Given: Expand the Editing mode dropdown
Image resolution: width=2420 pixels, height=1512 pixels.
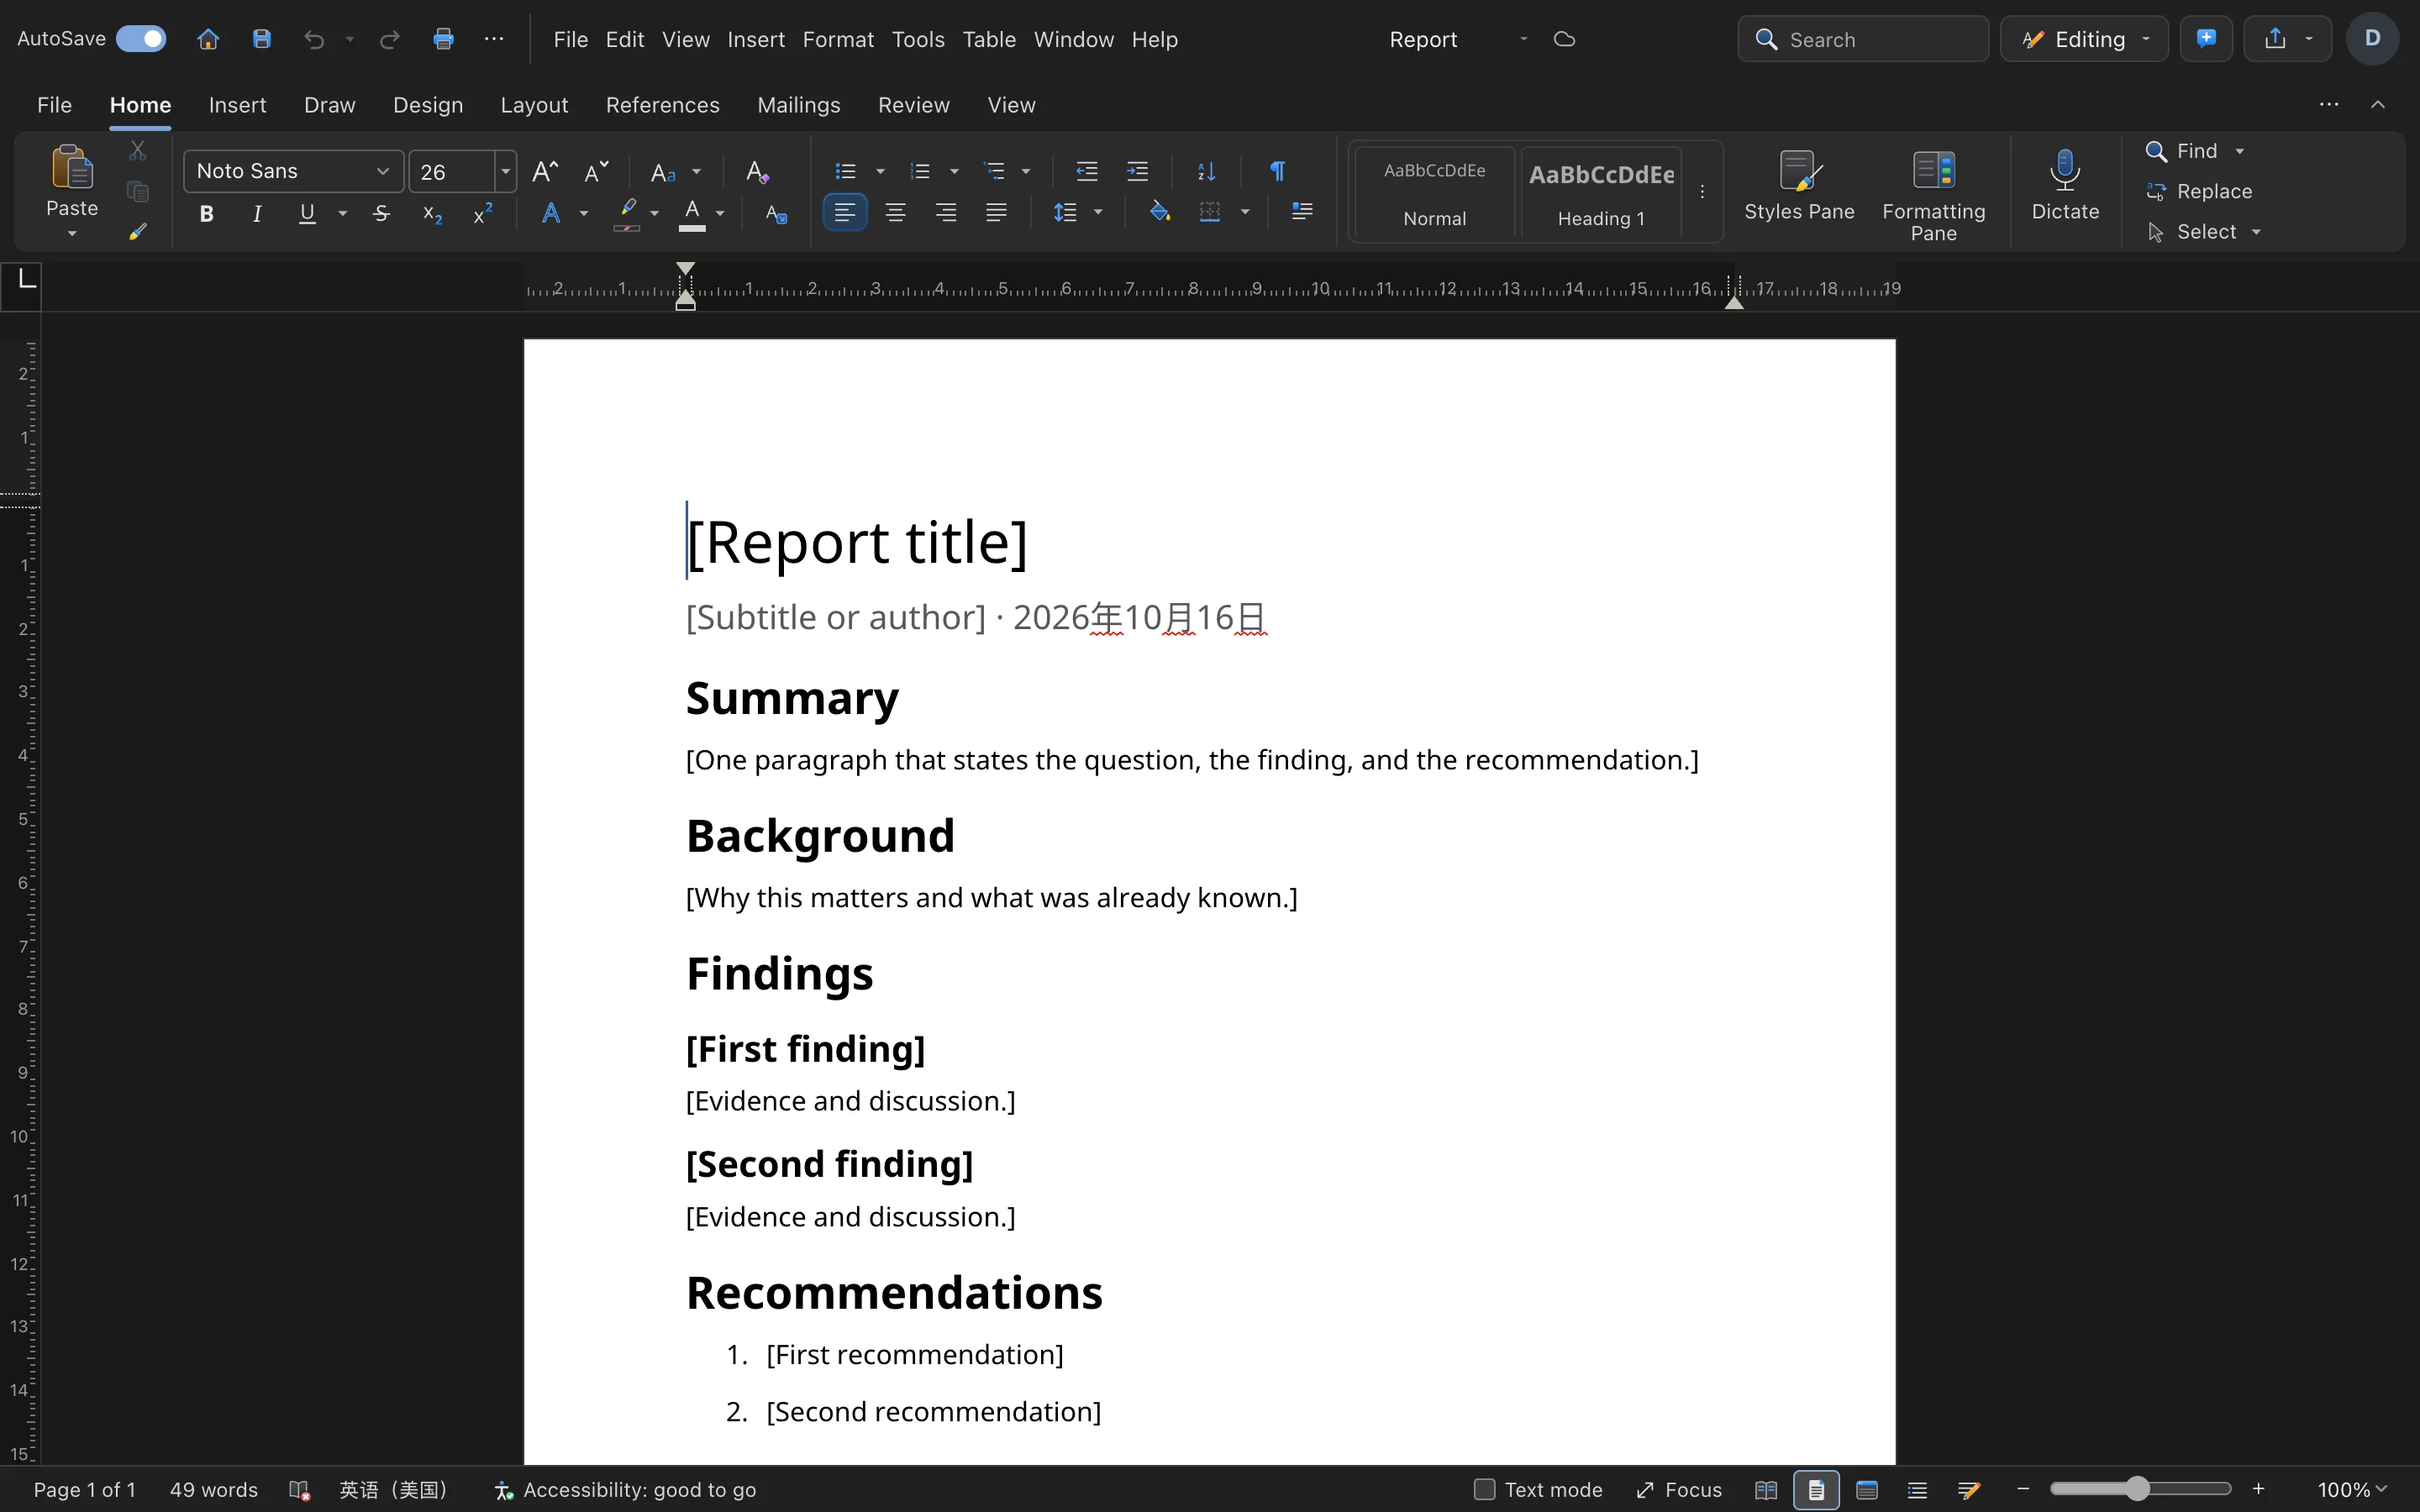Looking at the screenshot, I should point(2146,39).
